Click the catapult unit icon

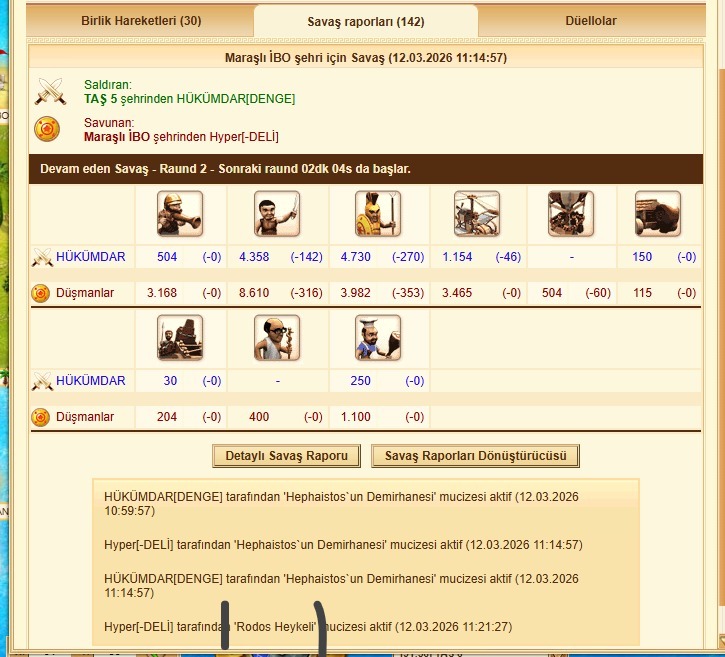pos(180,338)
